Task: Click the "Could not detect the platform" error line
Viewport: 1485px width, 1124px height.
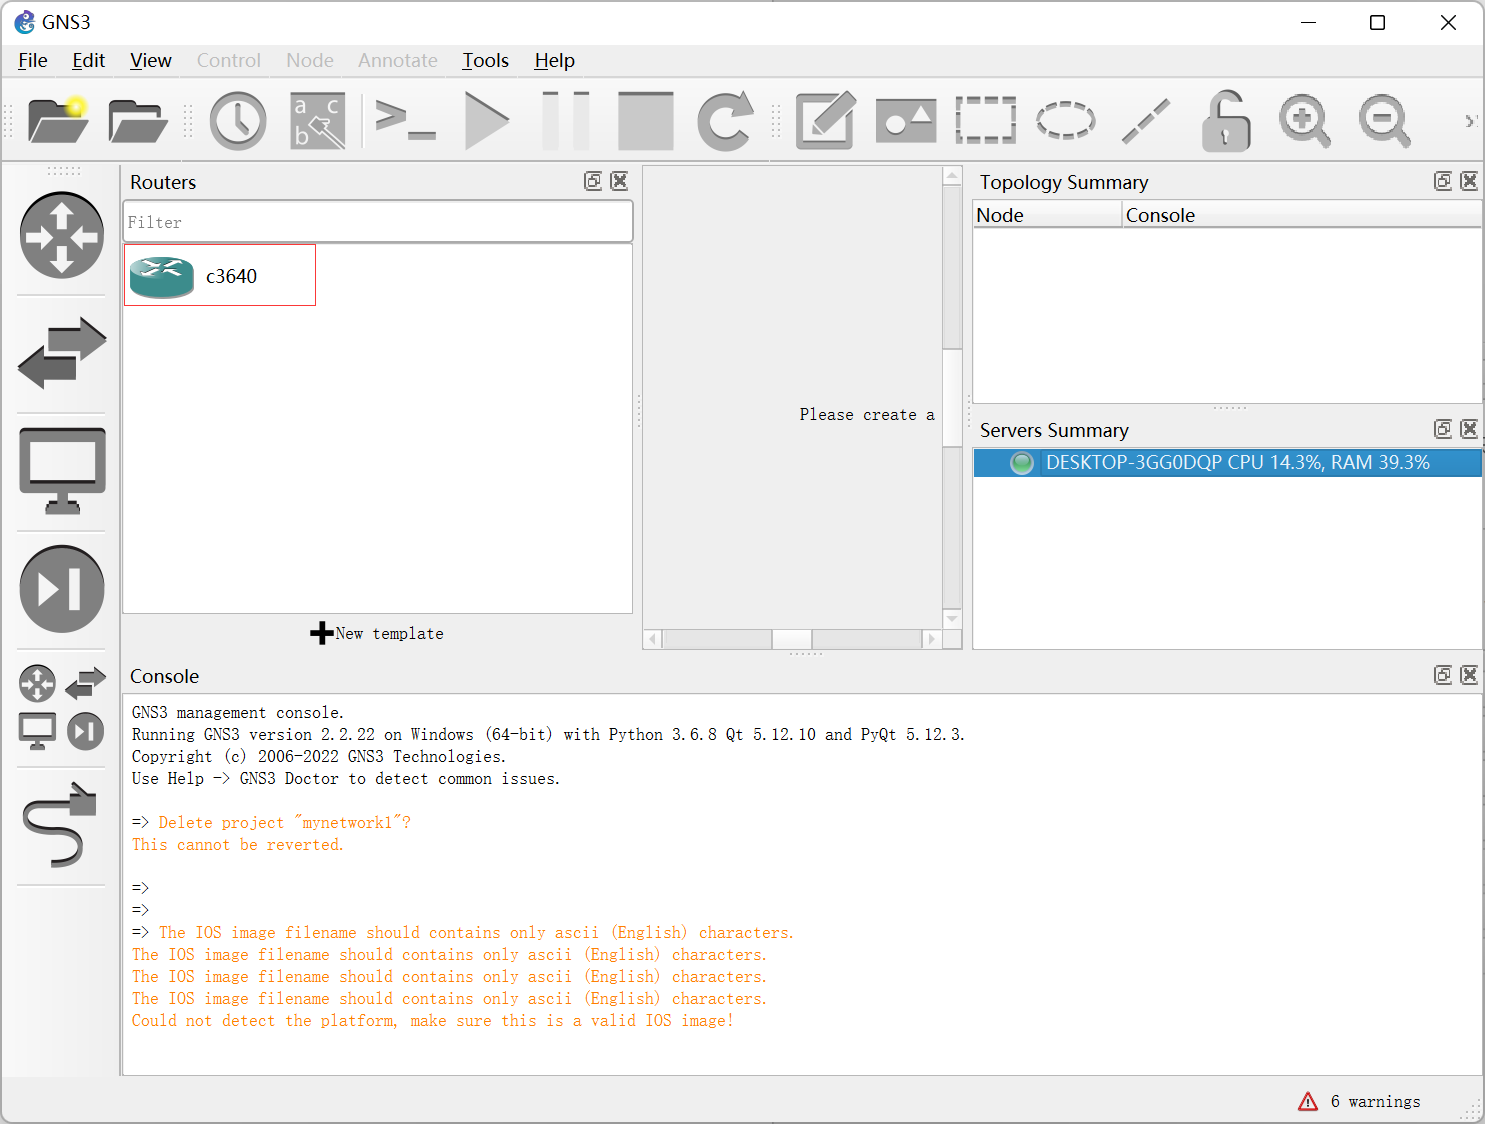Action: [433, 1020]
